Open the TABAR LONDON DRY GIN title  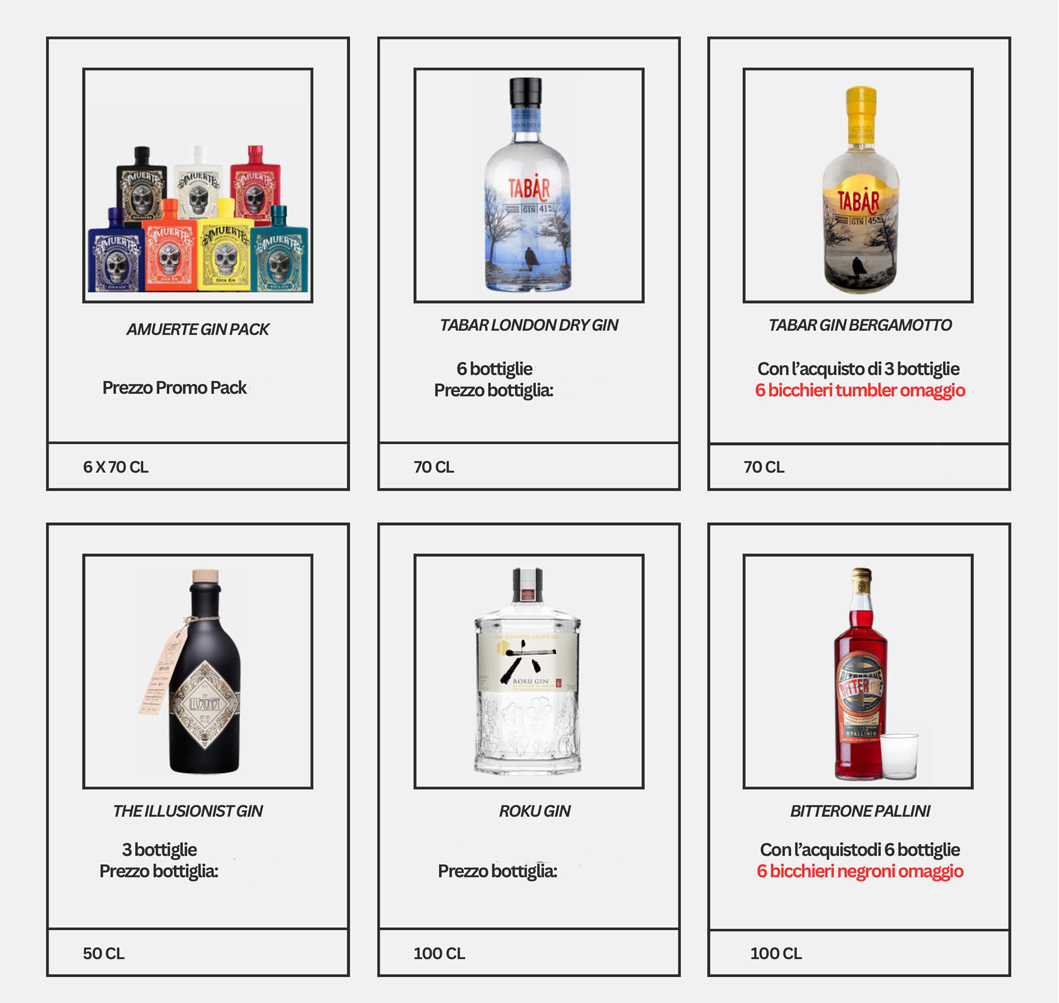(529, 326)
